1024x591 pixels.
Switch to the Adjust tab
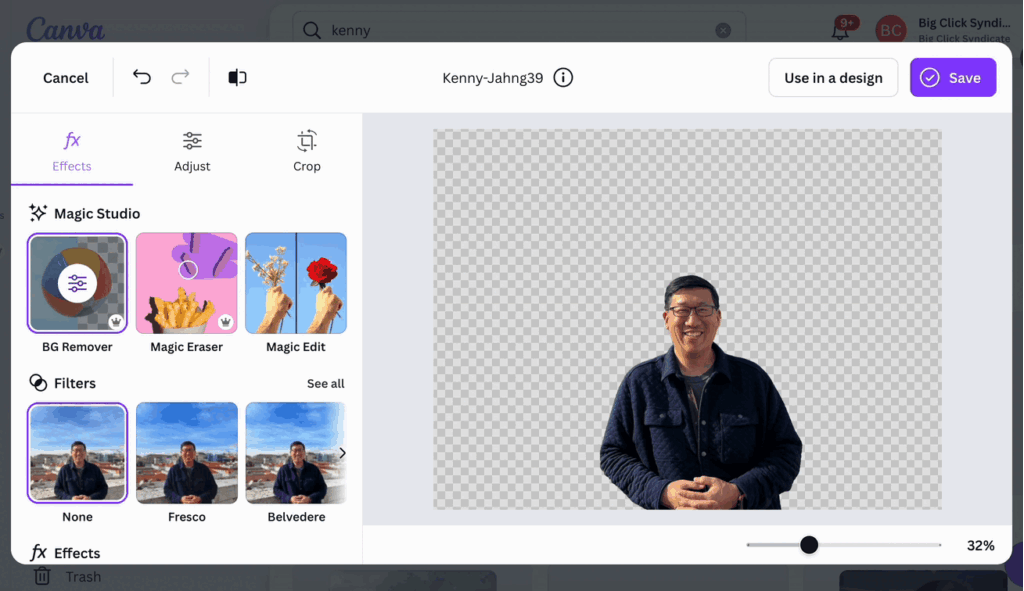[x=192, y=151]
